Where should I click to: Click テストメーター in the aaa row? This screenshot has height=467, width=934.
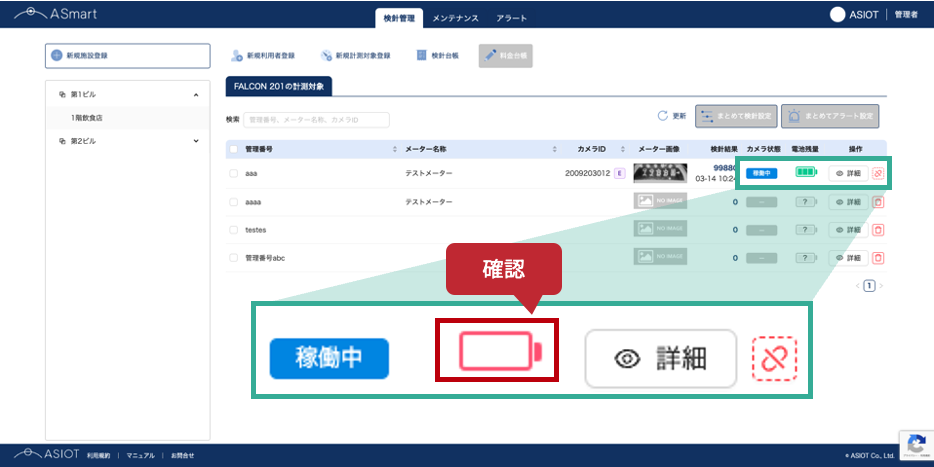(429, 173)
